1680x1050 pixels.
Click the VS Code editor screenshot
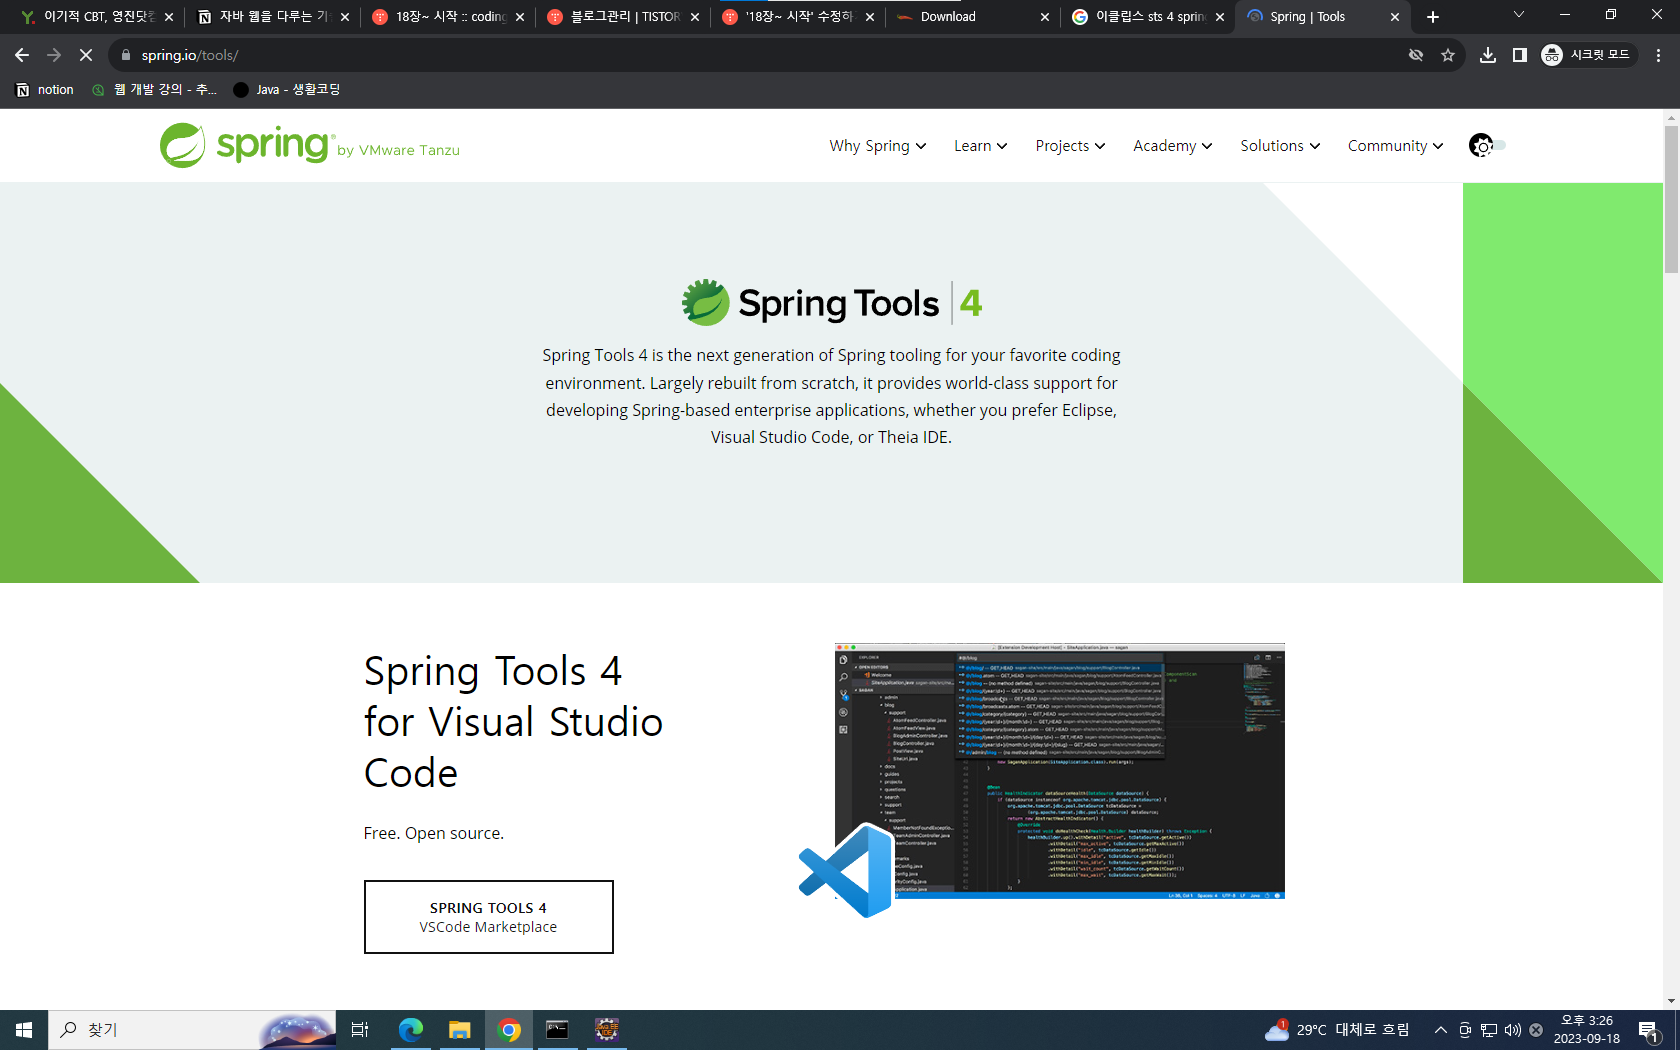pyautogui.click(x=1060, y=771)
